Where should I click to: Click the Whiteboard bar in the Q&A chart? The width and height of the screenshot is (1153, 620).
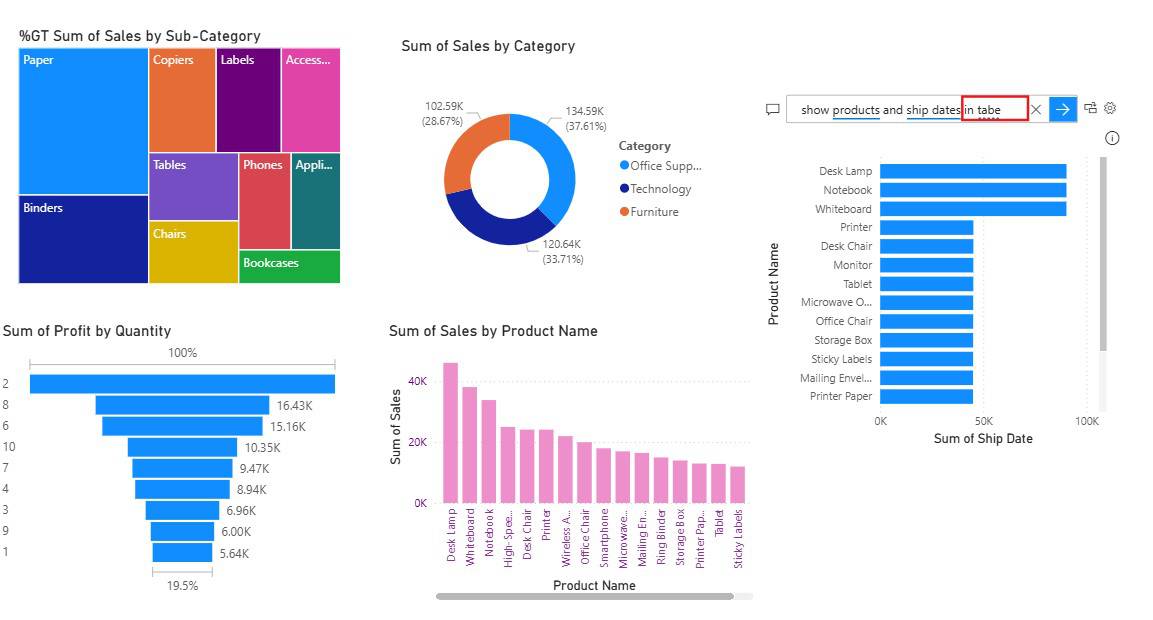[973, 209]
